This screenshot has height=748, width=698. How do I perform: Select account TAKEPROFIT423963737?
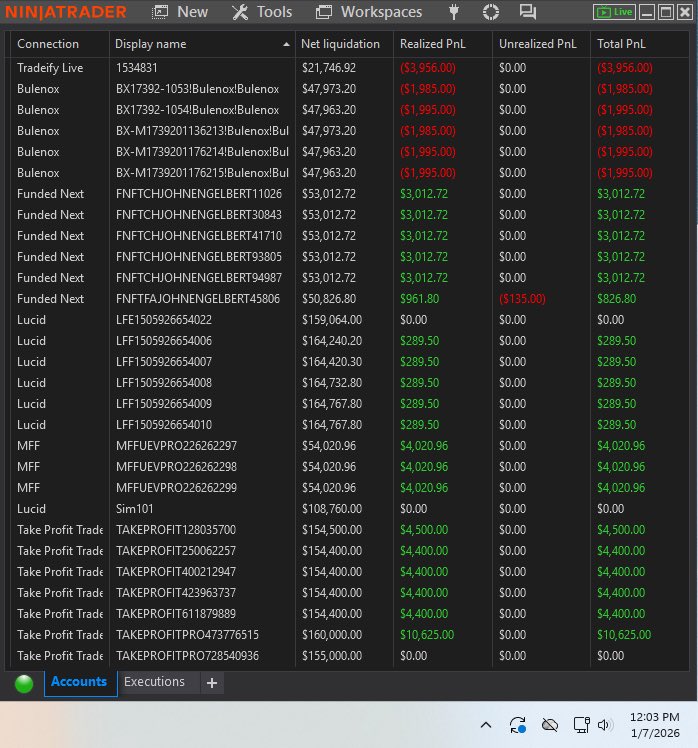tap(348, 592)
